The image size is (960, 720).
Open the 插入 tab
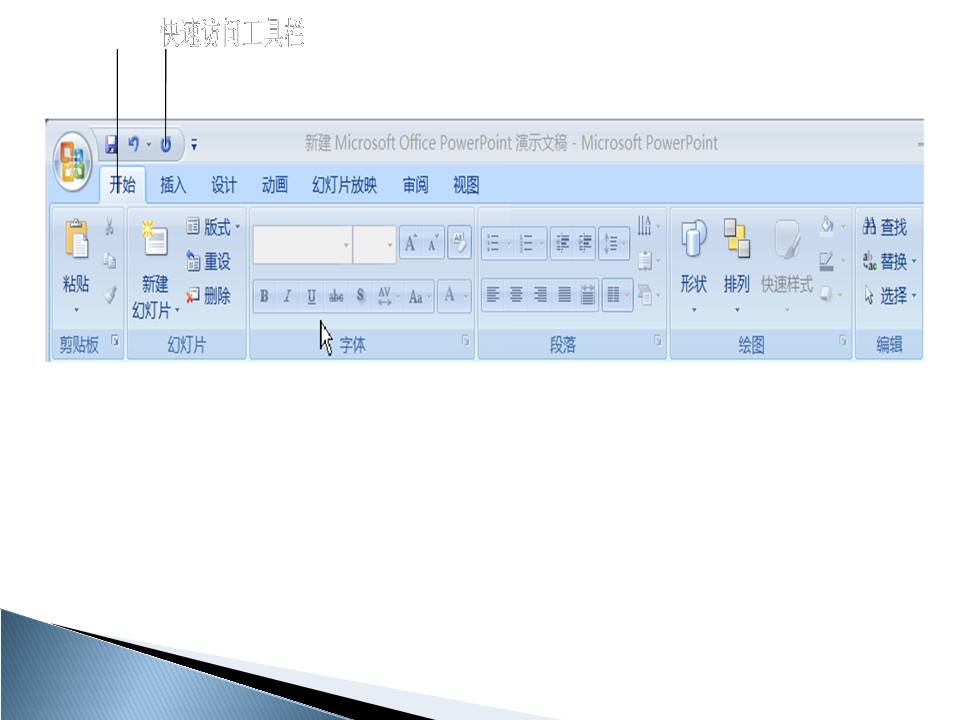point(173,184)
